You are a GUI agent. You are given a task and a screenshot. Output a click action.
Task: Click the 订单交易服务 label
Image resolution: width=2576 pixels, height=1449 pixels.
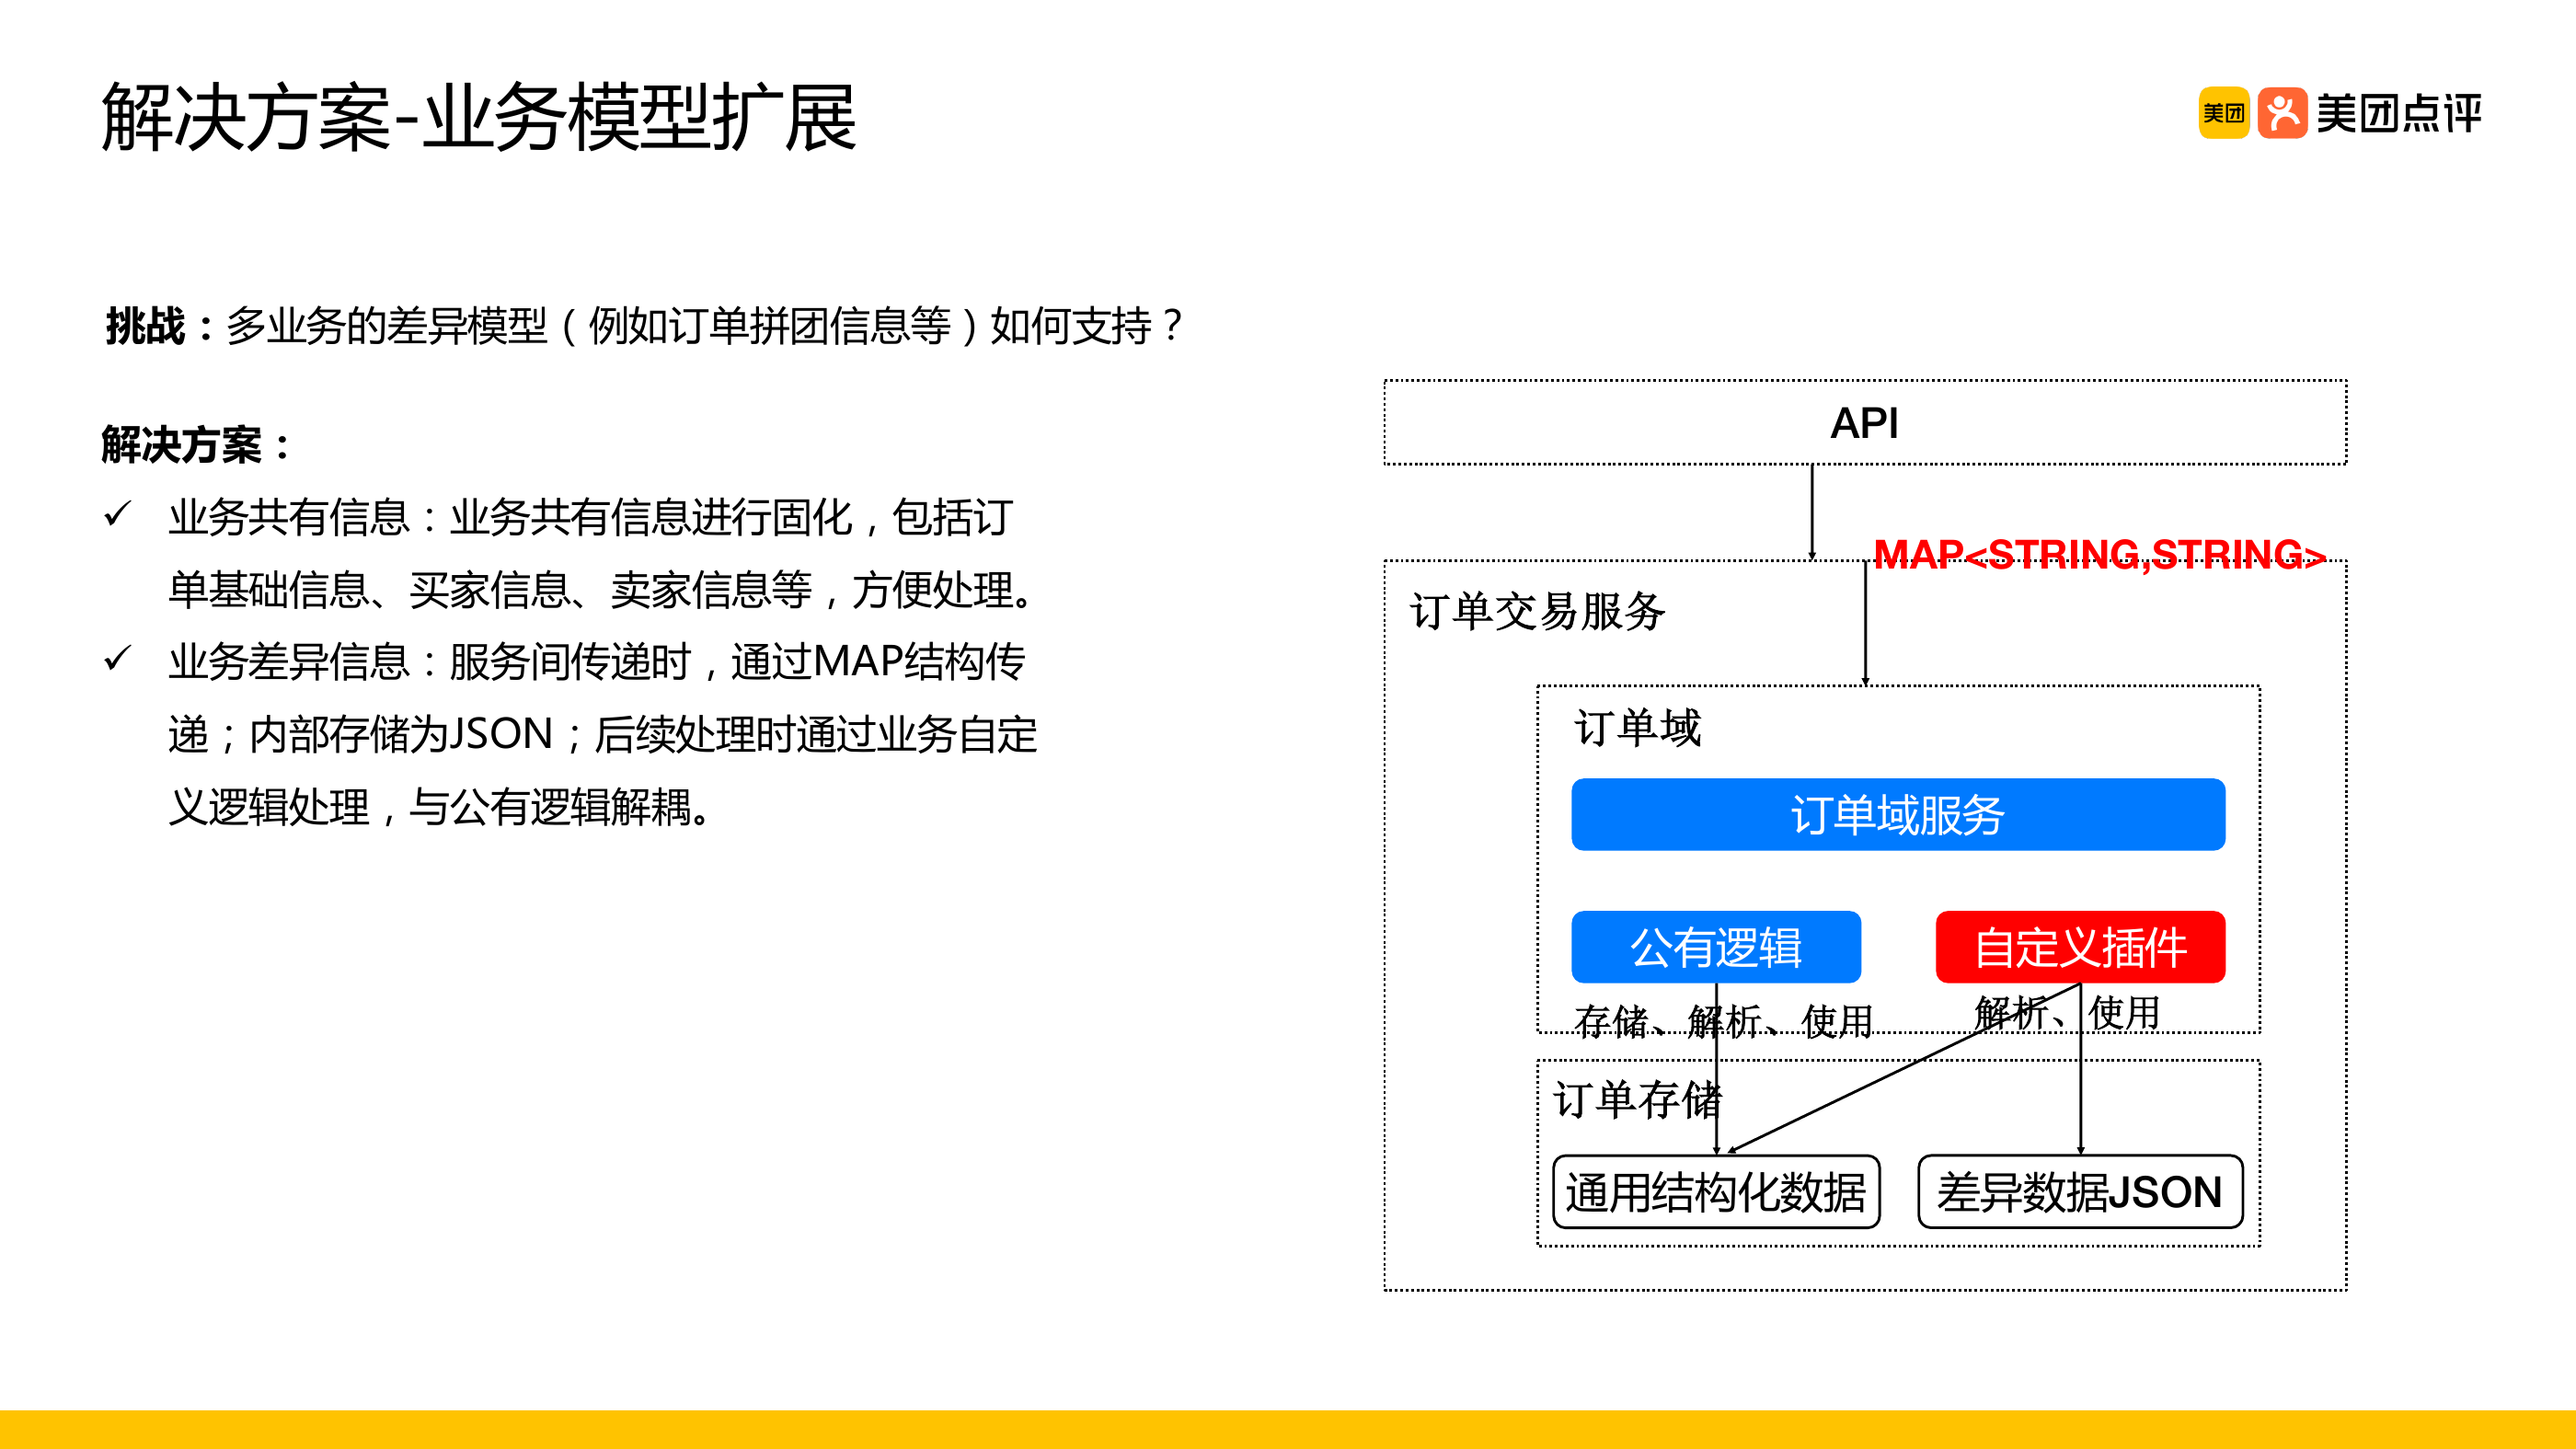tap(1537, 611)
